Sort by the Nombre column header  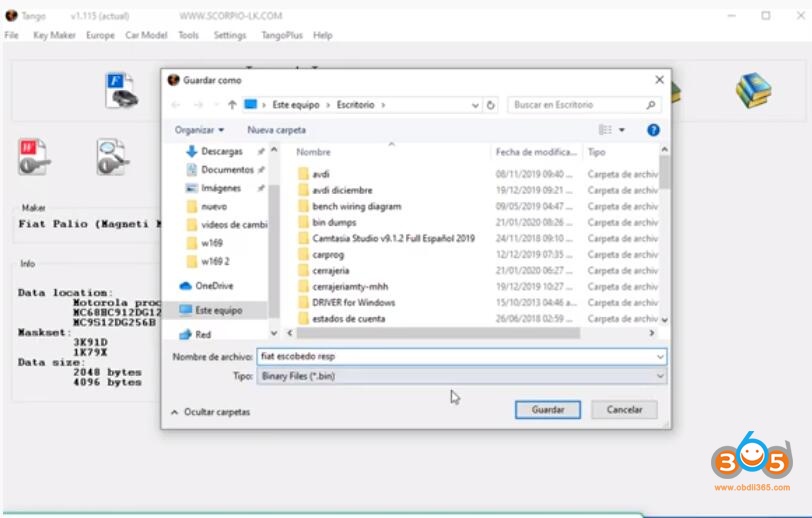(313, 152)
